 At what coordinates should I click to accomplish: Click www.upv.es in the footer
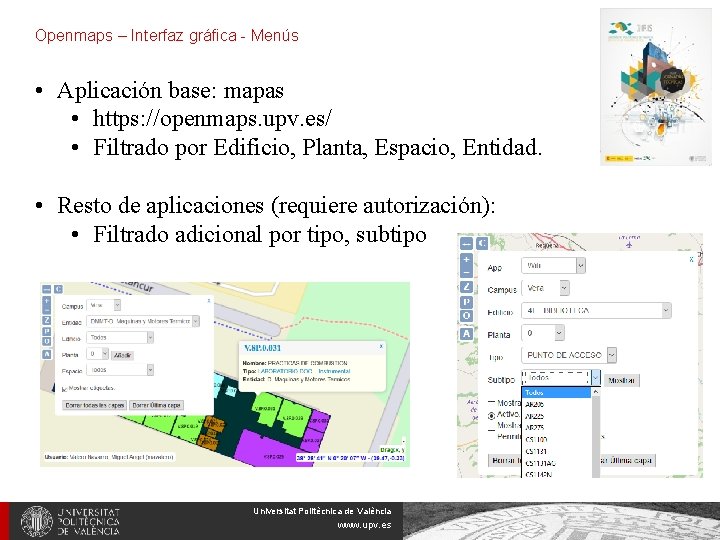click(x=364, y=525)
